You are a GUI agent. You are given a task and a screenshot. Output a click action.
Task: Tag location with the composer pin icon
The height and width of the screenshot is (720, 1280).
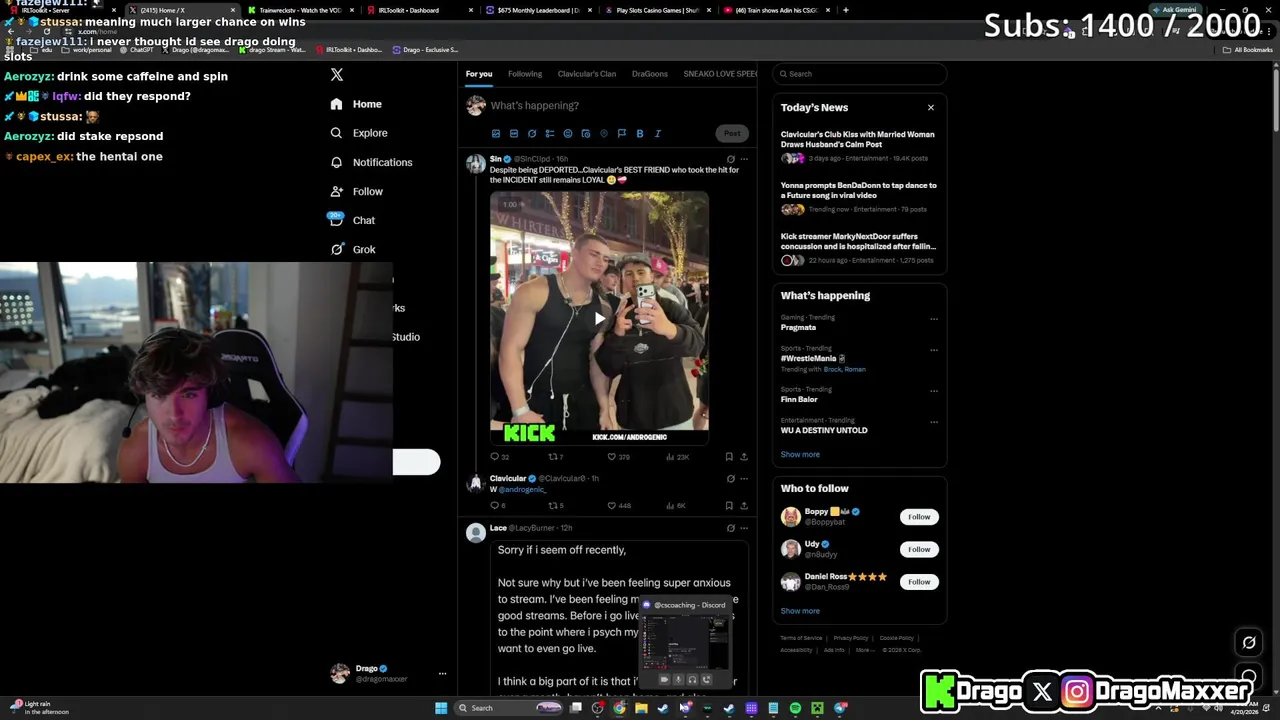pos(604,133)
